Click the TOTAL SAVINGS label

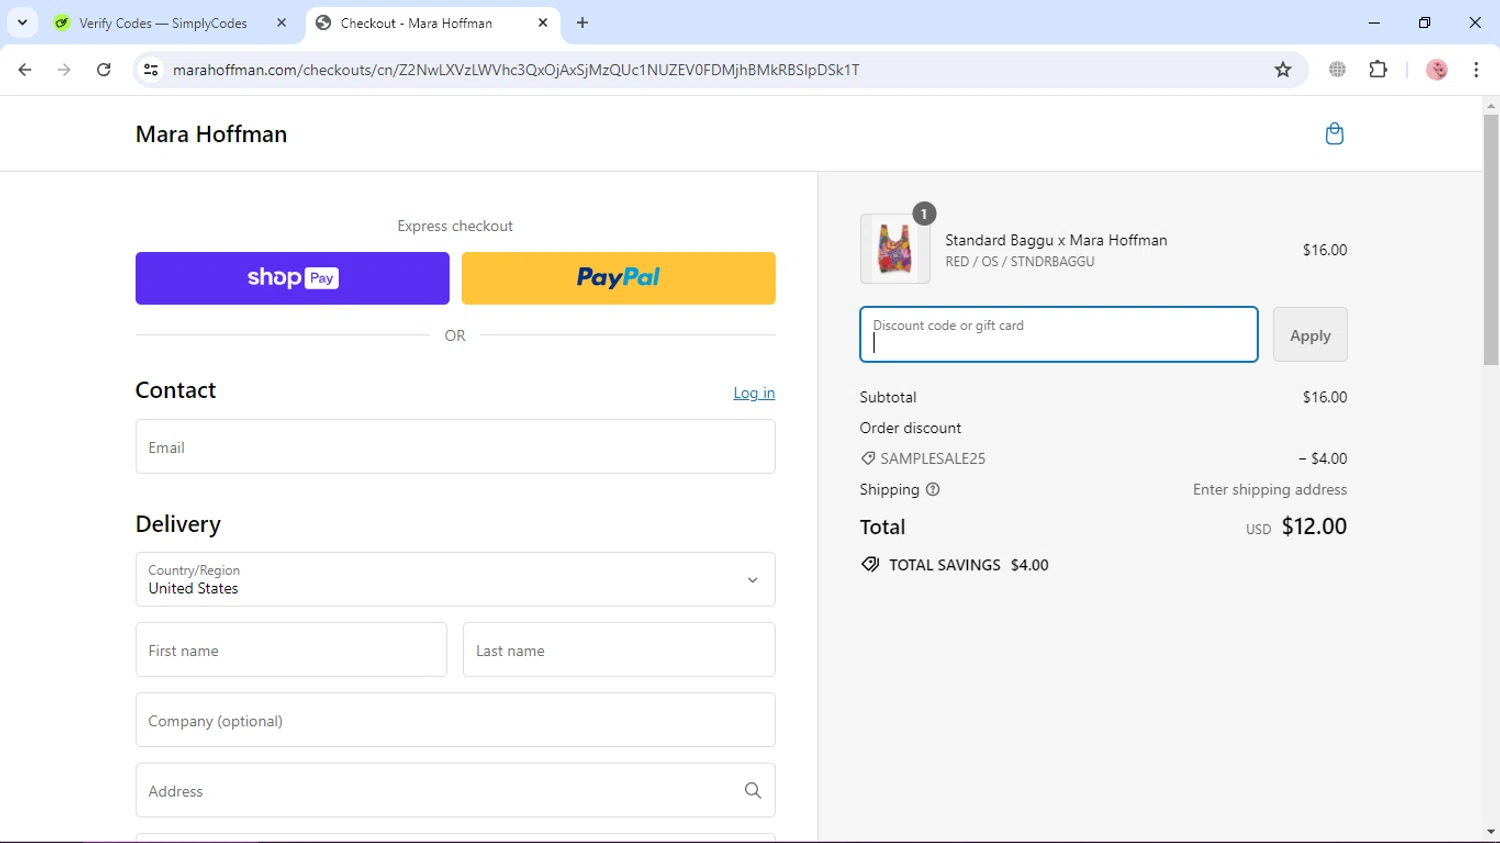pos(944,565)
